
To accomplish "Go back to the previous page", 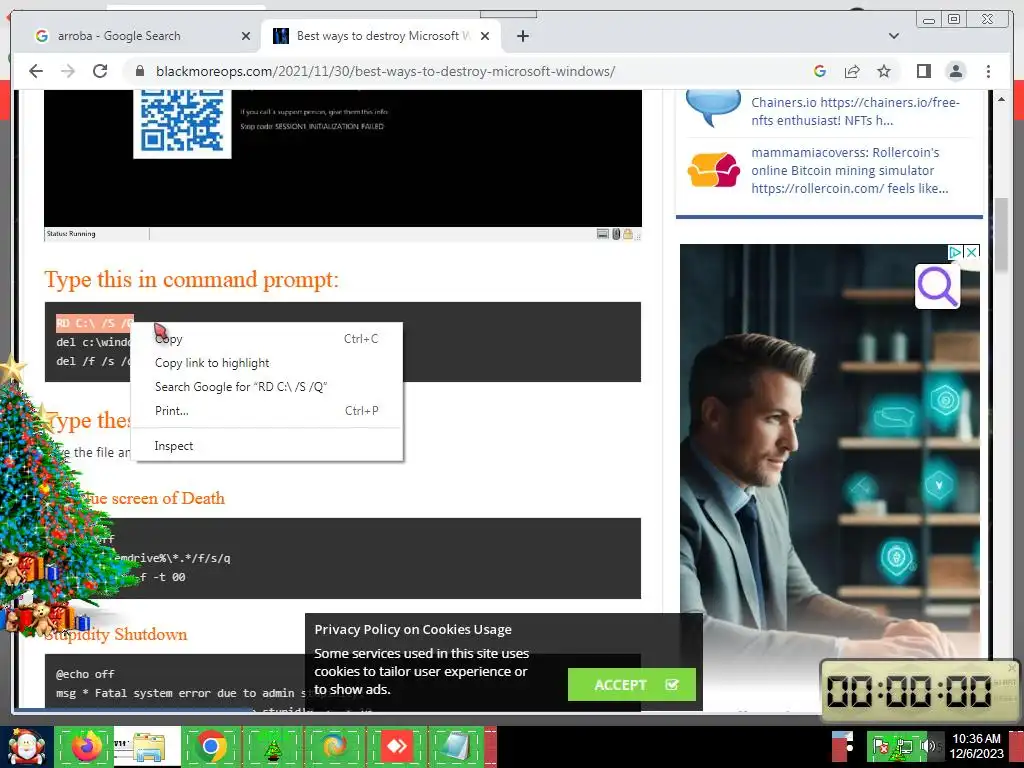I will tap(36, 71).
